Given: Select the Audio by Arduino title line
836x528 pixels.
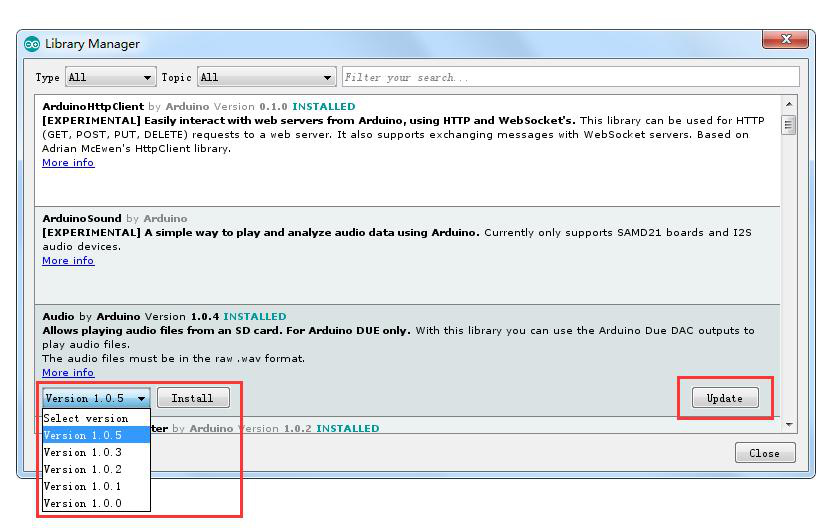Looking at the screenshot, I should click(x=164, y=317).
